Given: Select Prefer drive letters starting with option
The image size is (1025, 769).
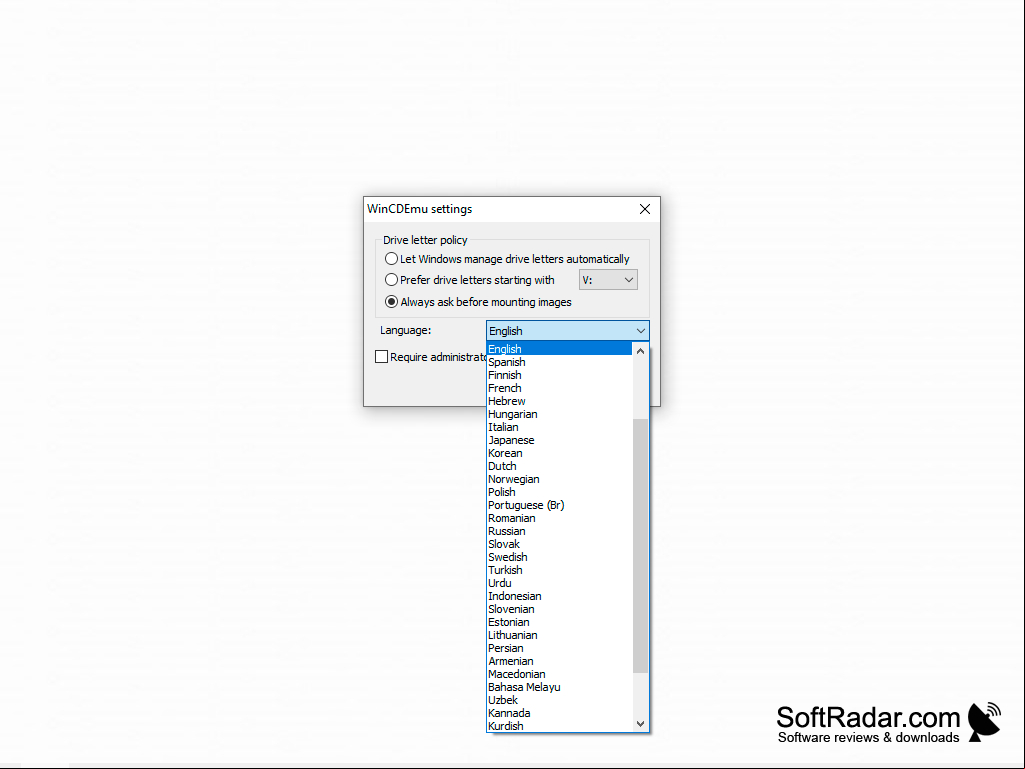Looking at the screenshot, I should (469, 280).
